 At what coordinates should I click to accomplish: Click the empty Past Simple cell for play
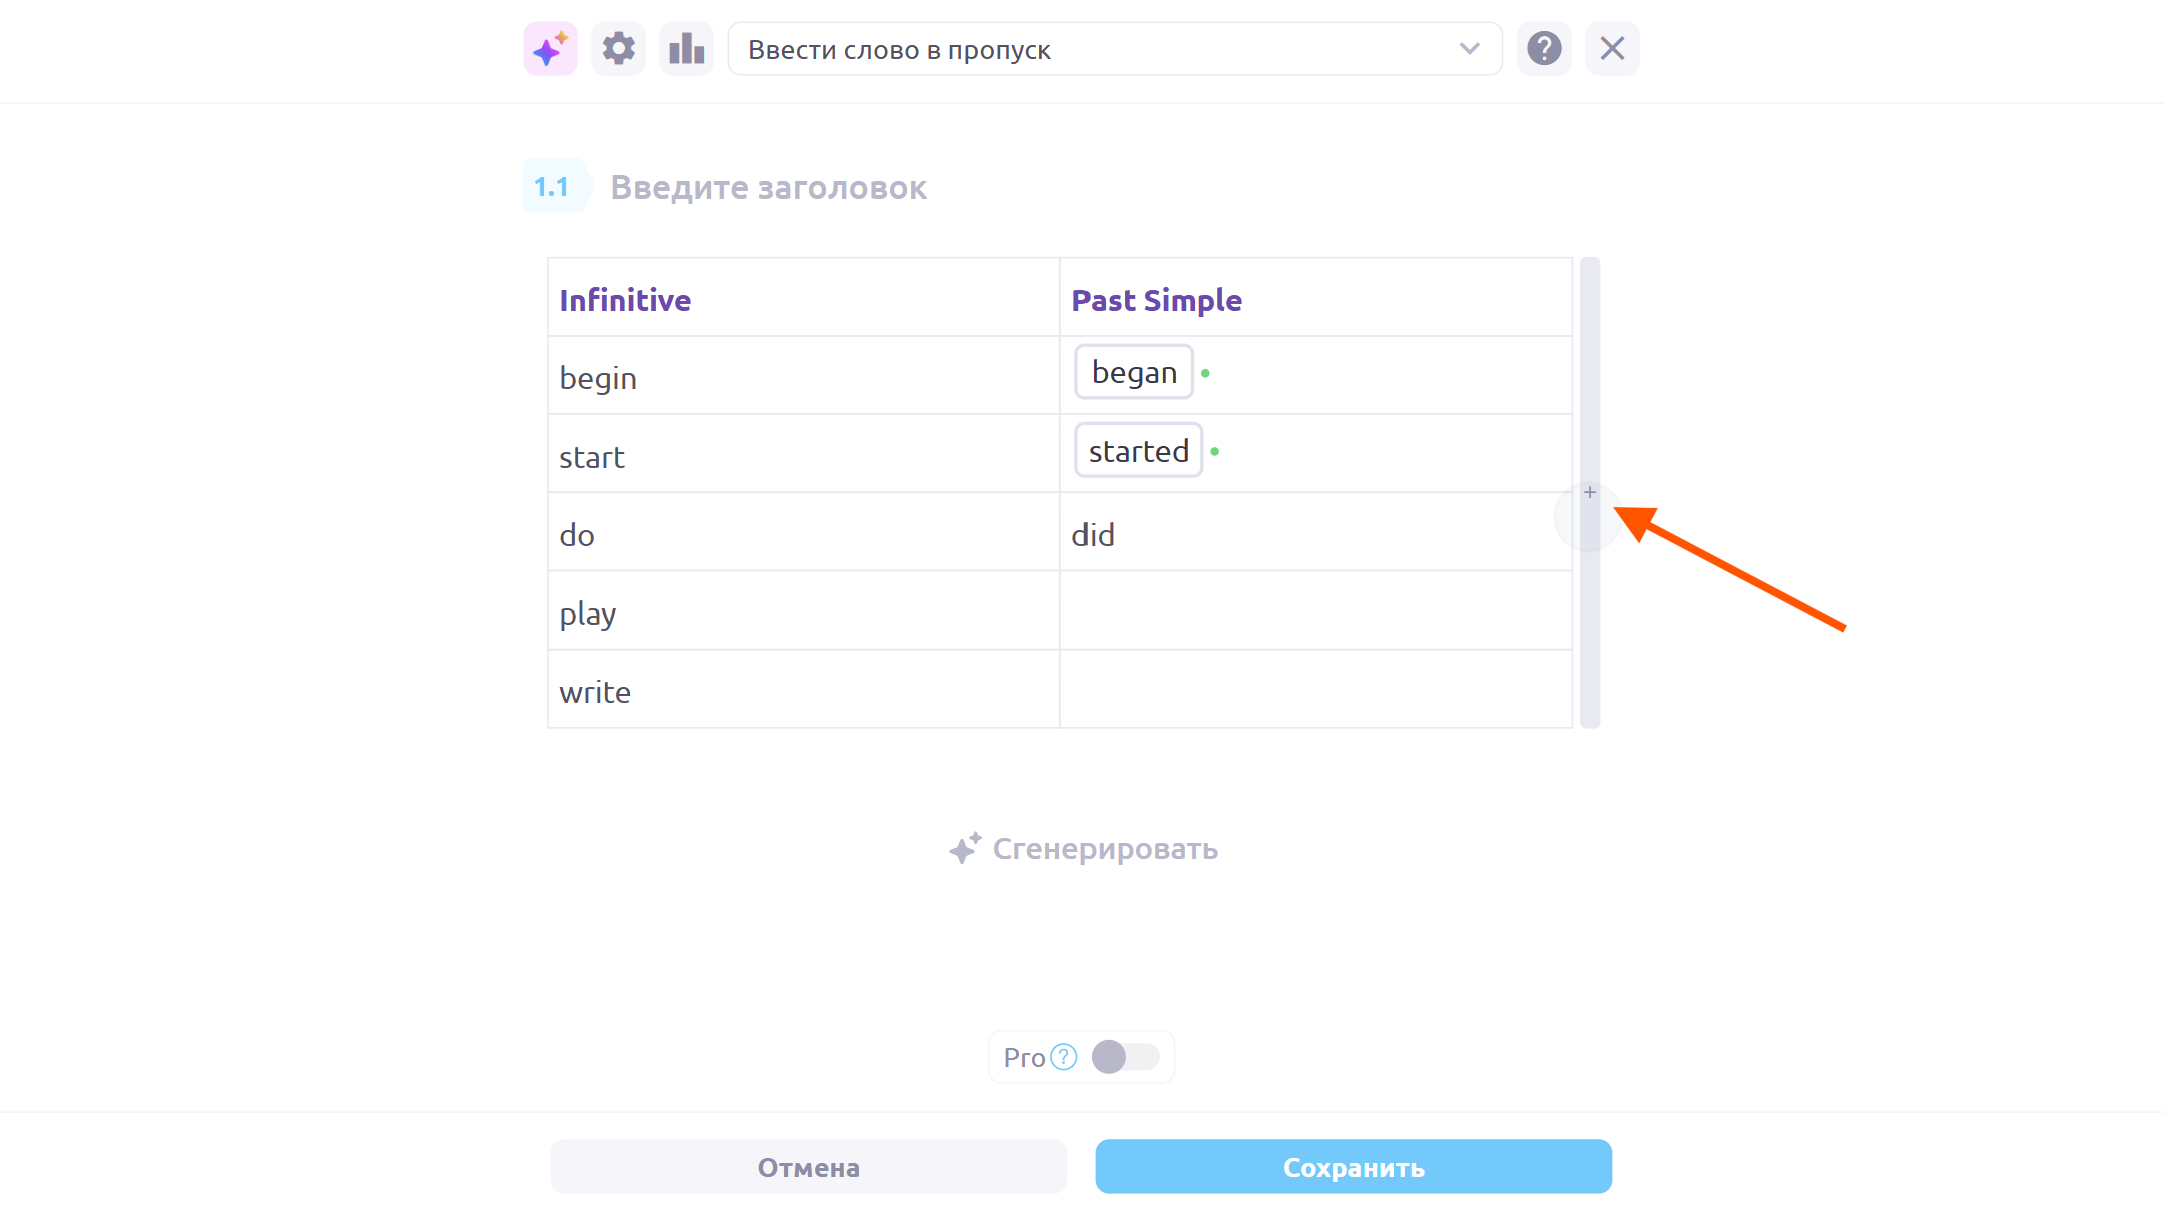1314,612
